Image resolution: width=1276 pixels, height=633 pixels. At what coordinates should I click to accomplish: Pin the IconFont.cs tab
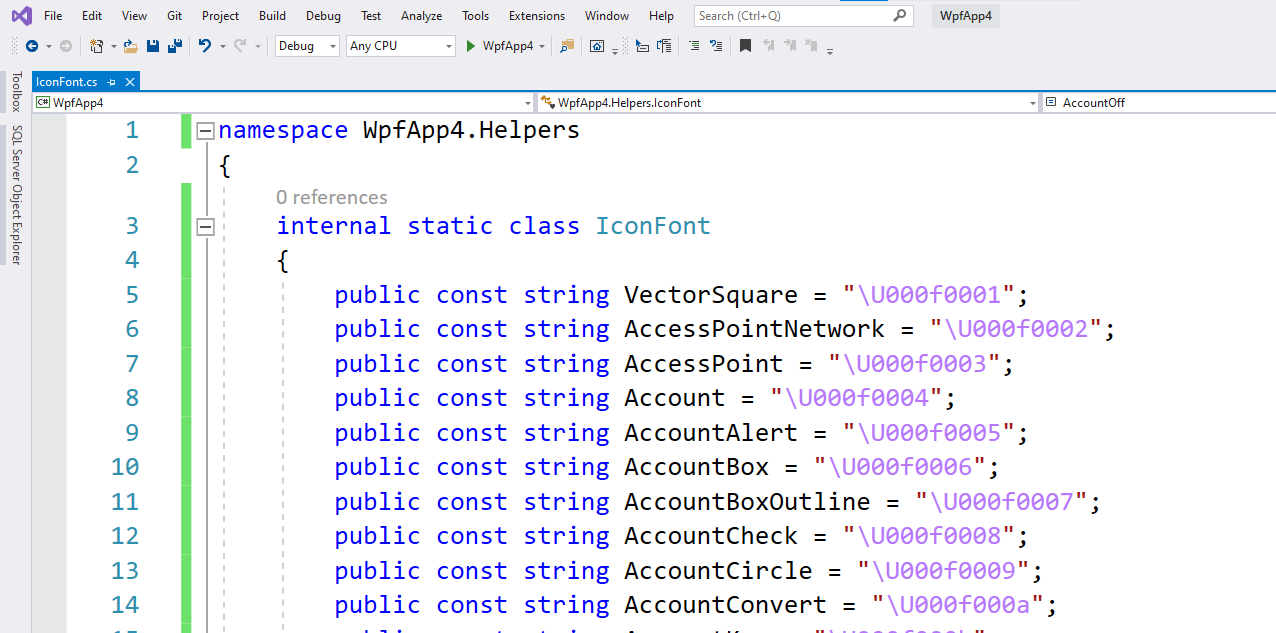click(x=112, y=82)
